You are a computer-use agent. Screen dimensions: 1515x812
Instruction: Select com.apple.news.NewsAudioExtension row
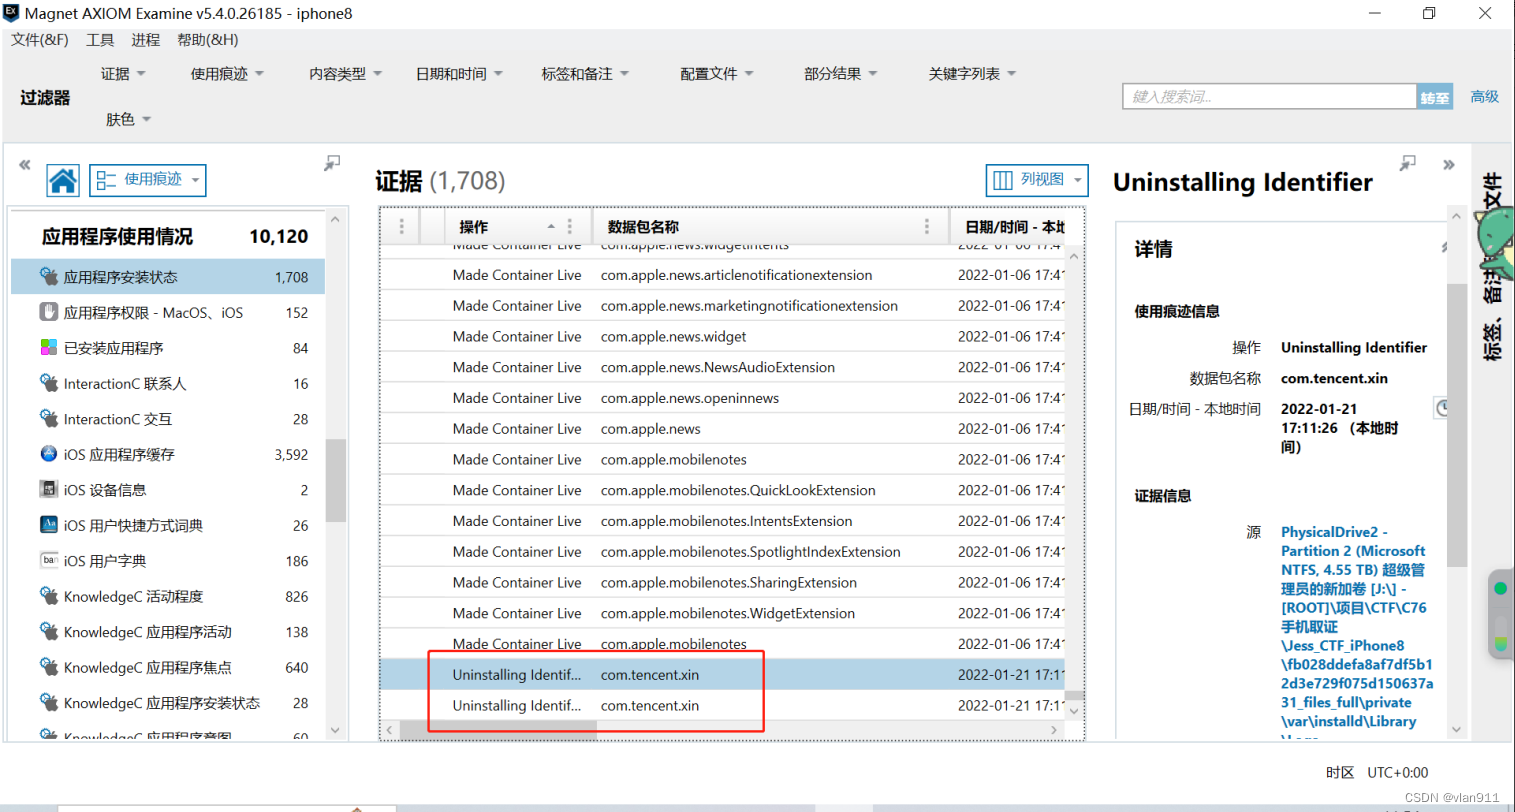[x=722, y=367]
